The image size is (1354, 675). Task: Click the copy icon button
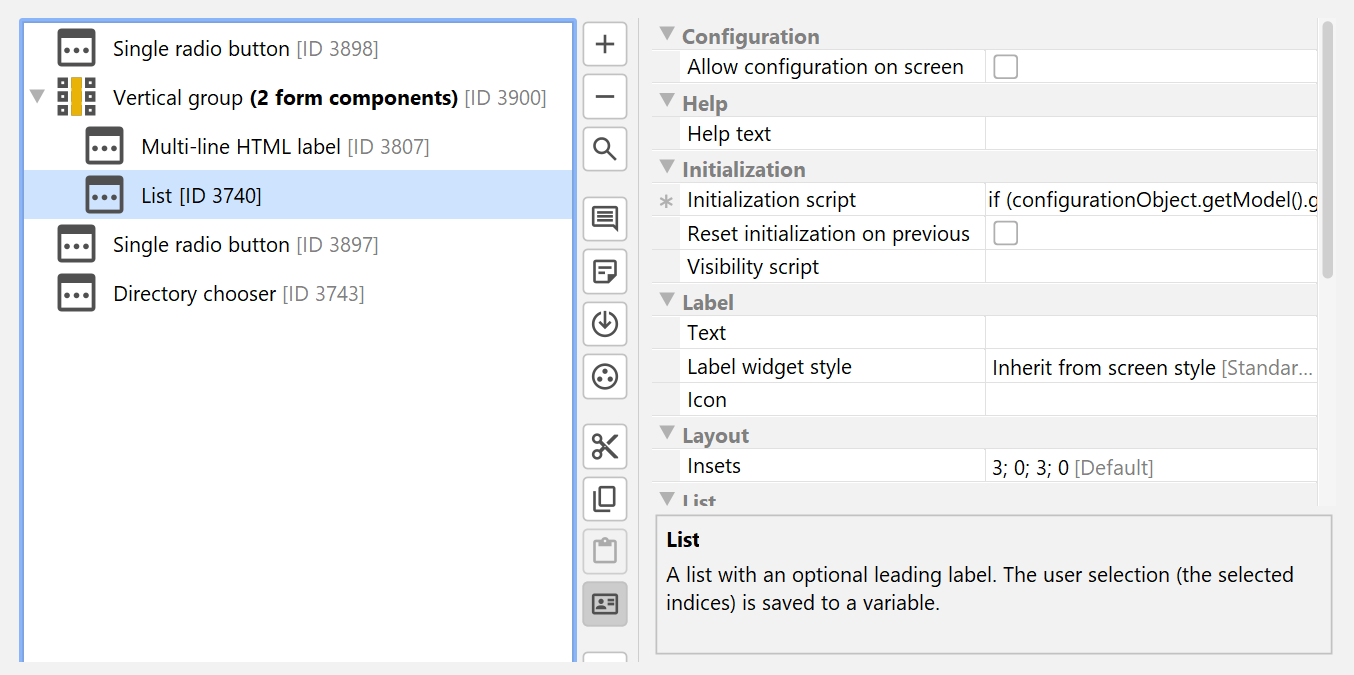(605, 499)
